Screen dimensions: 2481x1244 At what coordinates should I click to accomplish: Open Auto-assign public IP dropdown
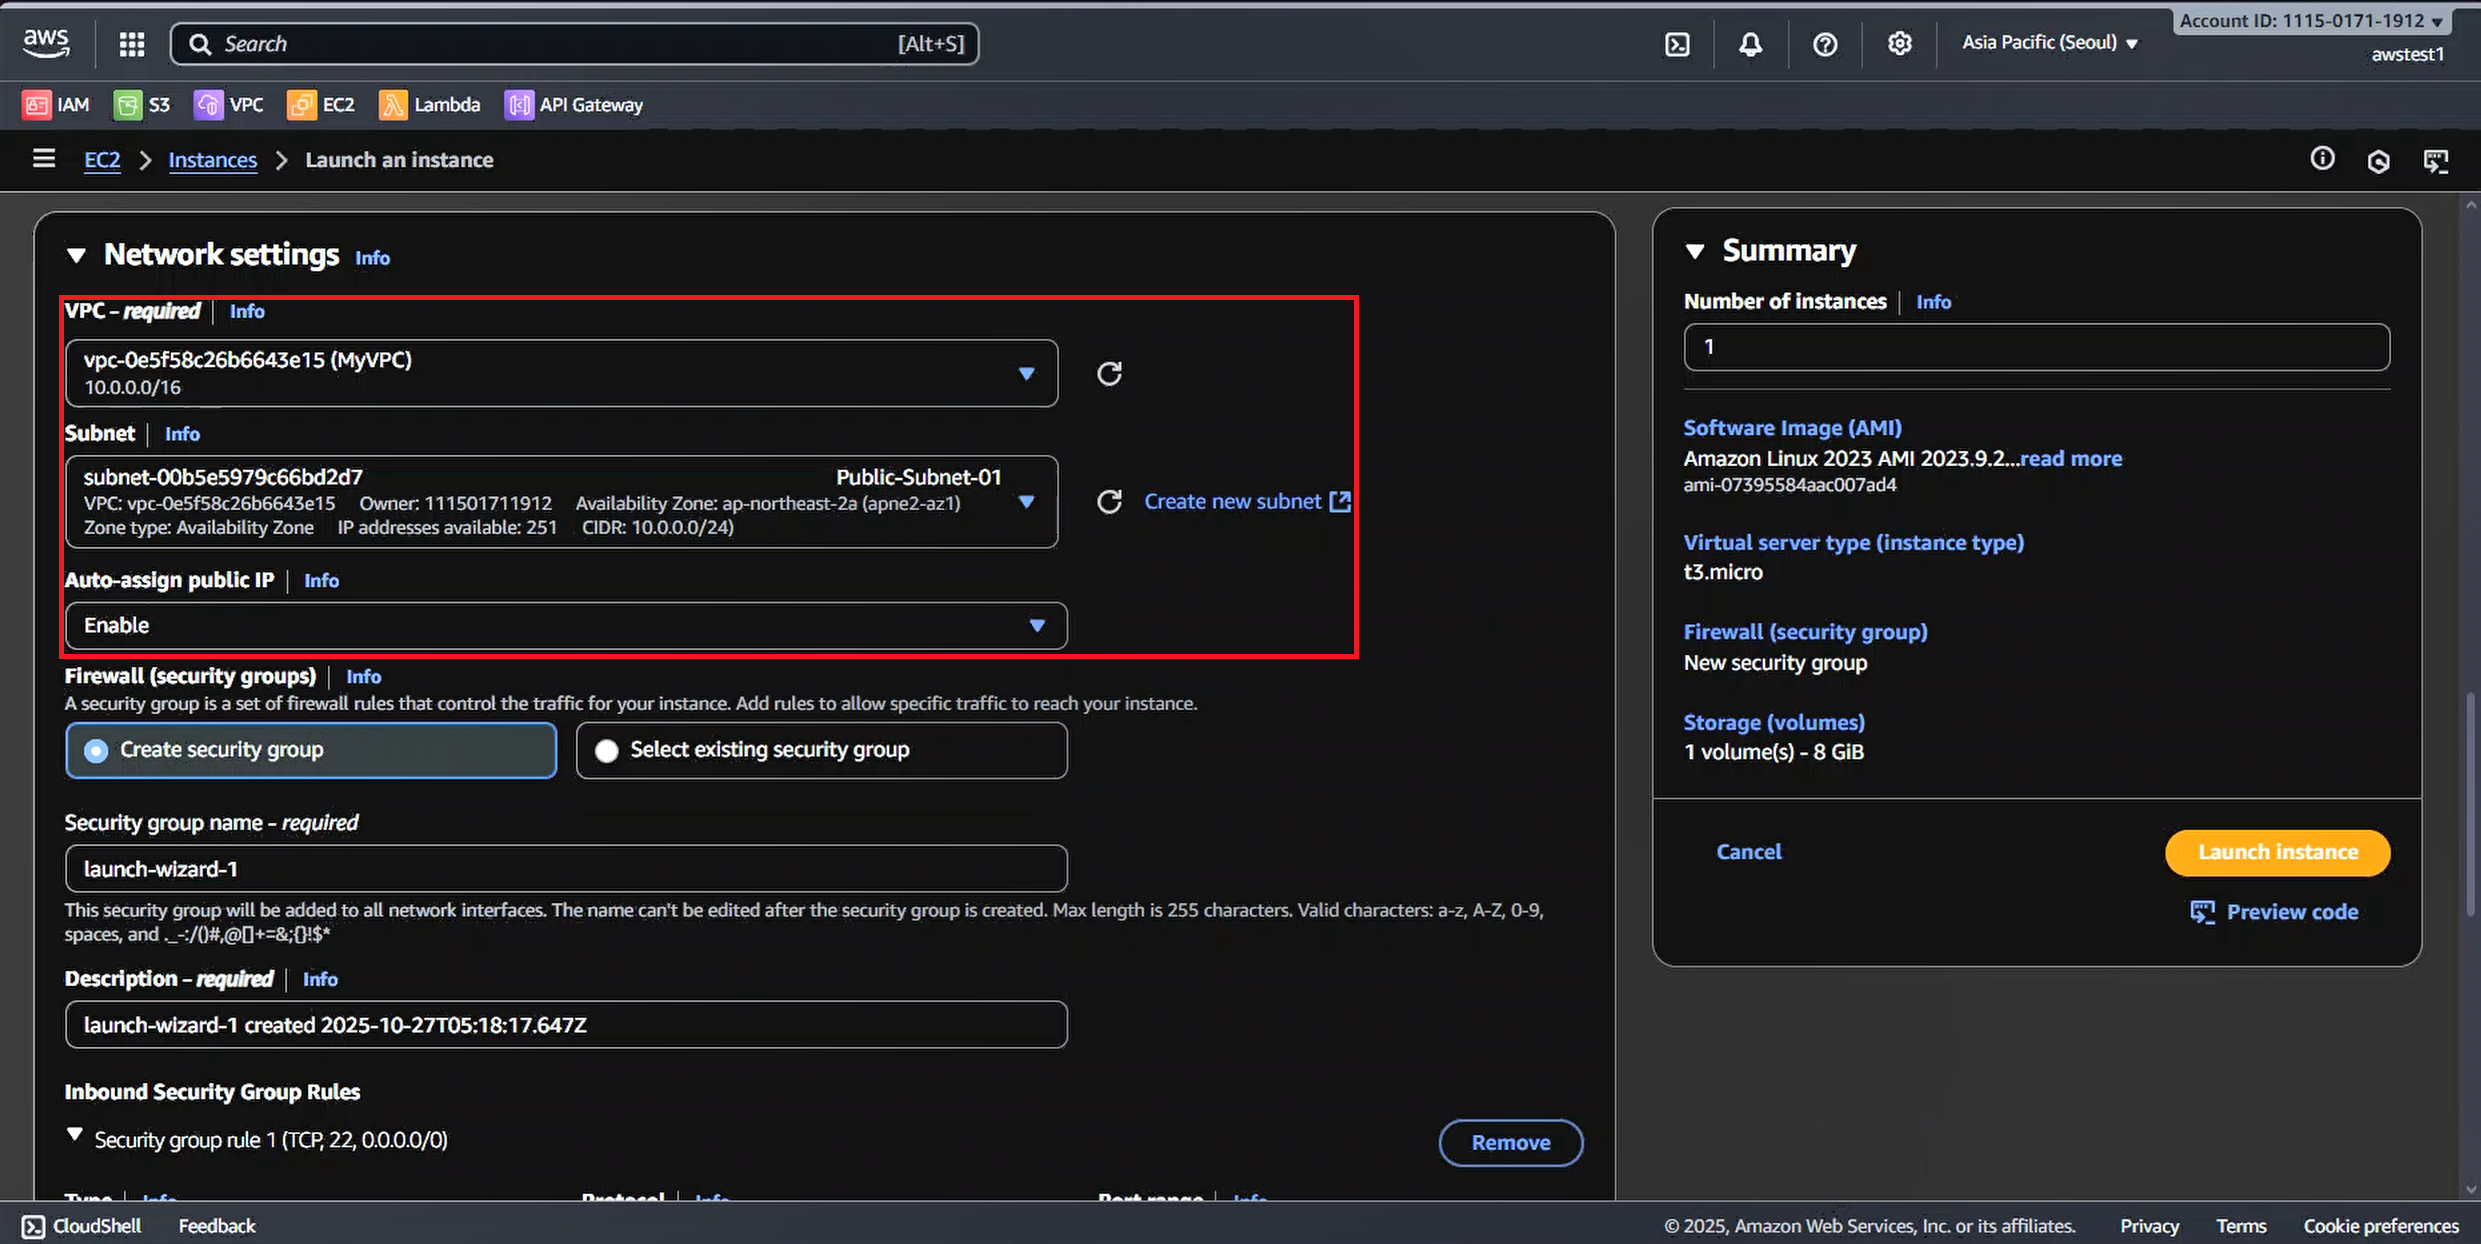point(566,626)
